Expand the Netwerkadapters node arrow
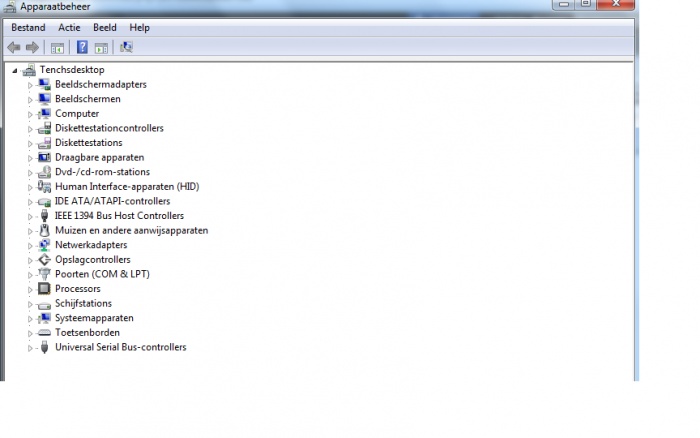The height and width of the screenshot is (438, 700). 30,246
